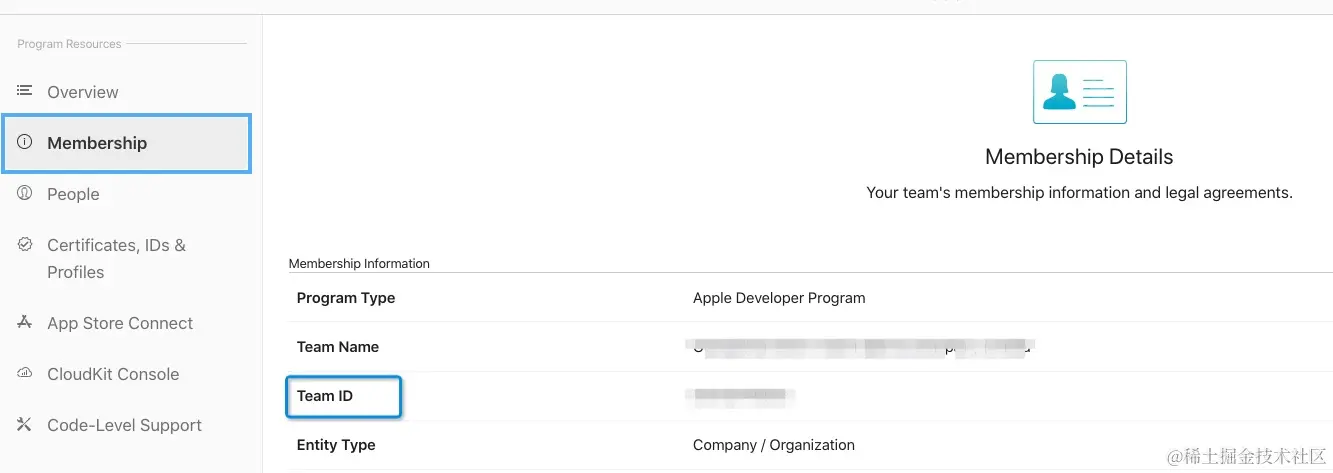Open Code-Level Support page
The image size is (1333, 473).
point(126,425)
